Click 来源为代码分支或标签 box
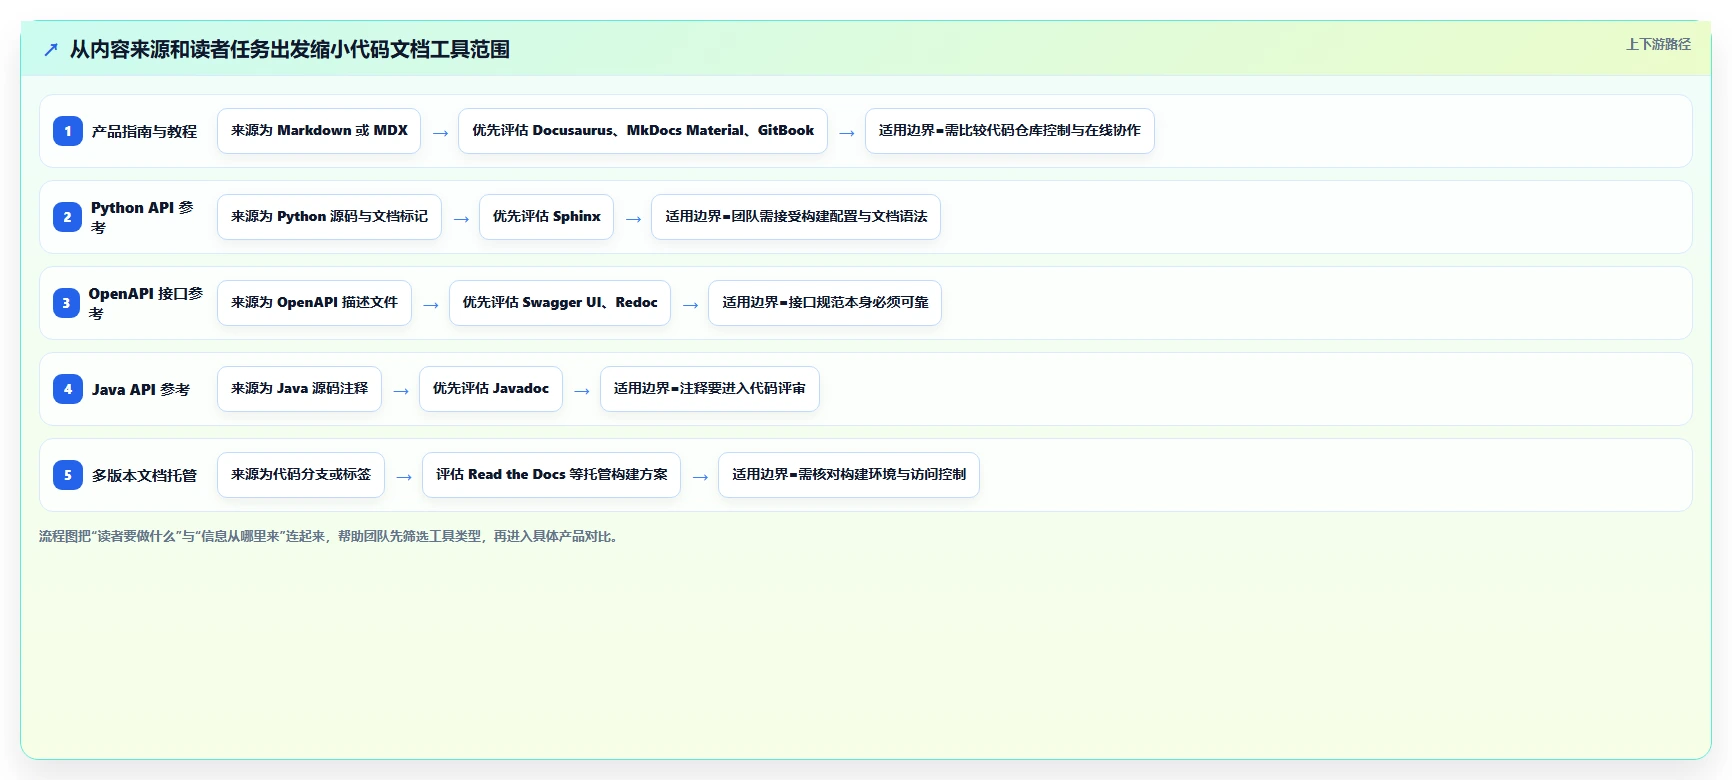This screenshot has width=1732, height=780. tap(301, 475)
